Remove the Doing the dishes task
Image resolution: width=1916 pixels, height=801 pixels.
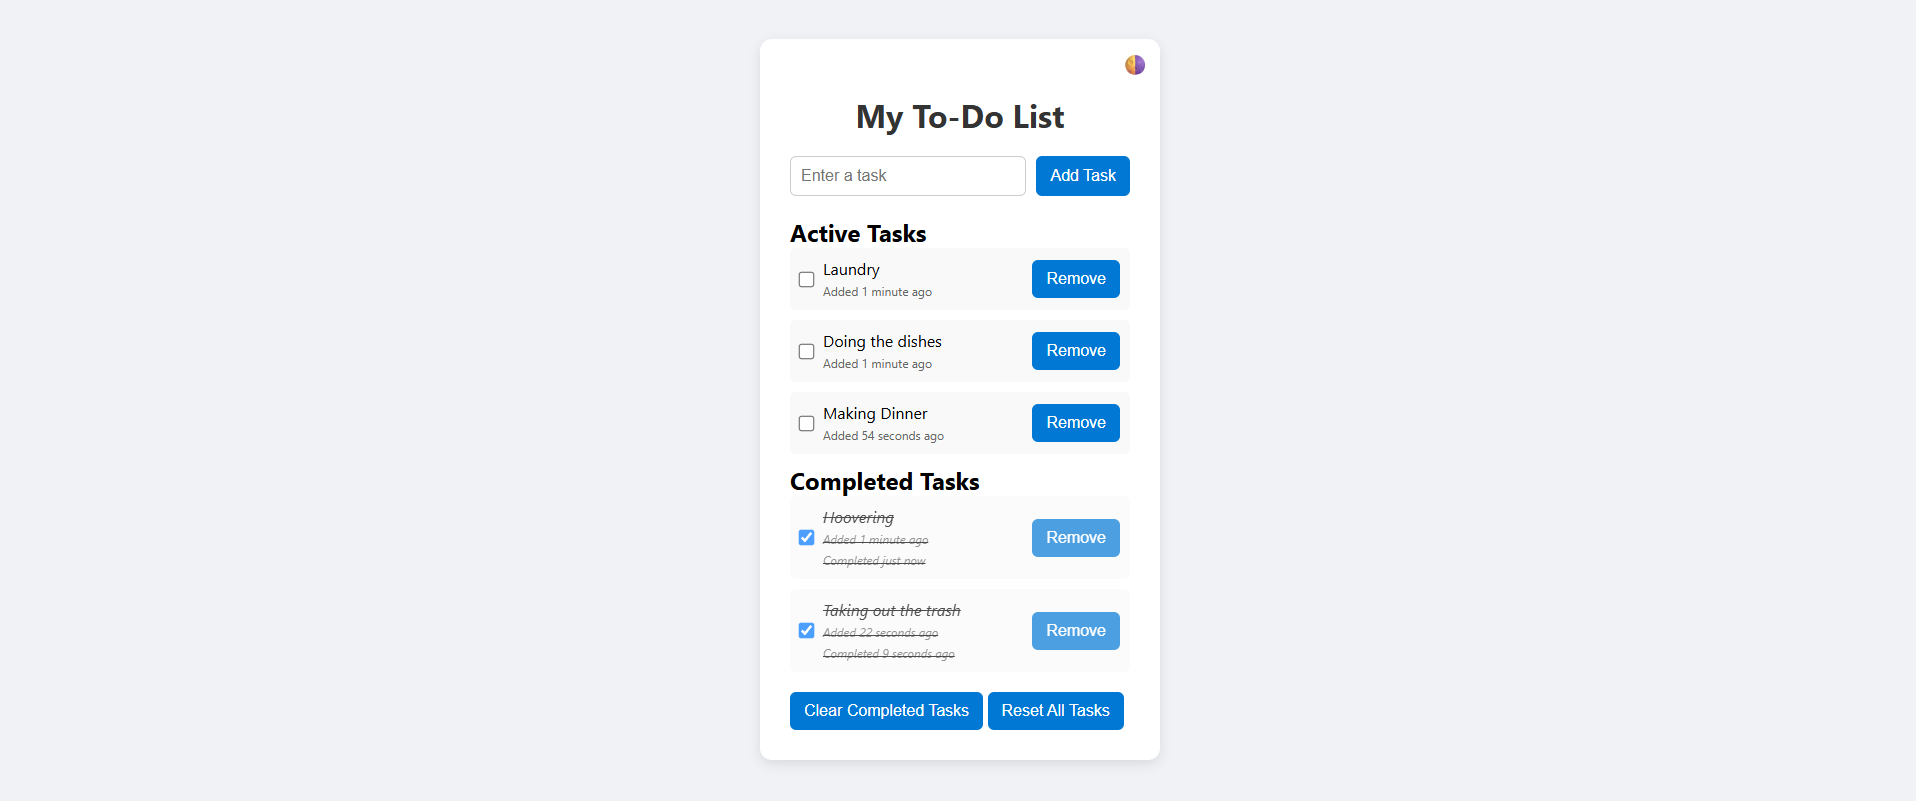1075,351
